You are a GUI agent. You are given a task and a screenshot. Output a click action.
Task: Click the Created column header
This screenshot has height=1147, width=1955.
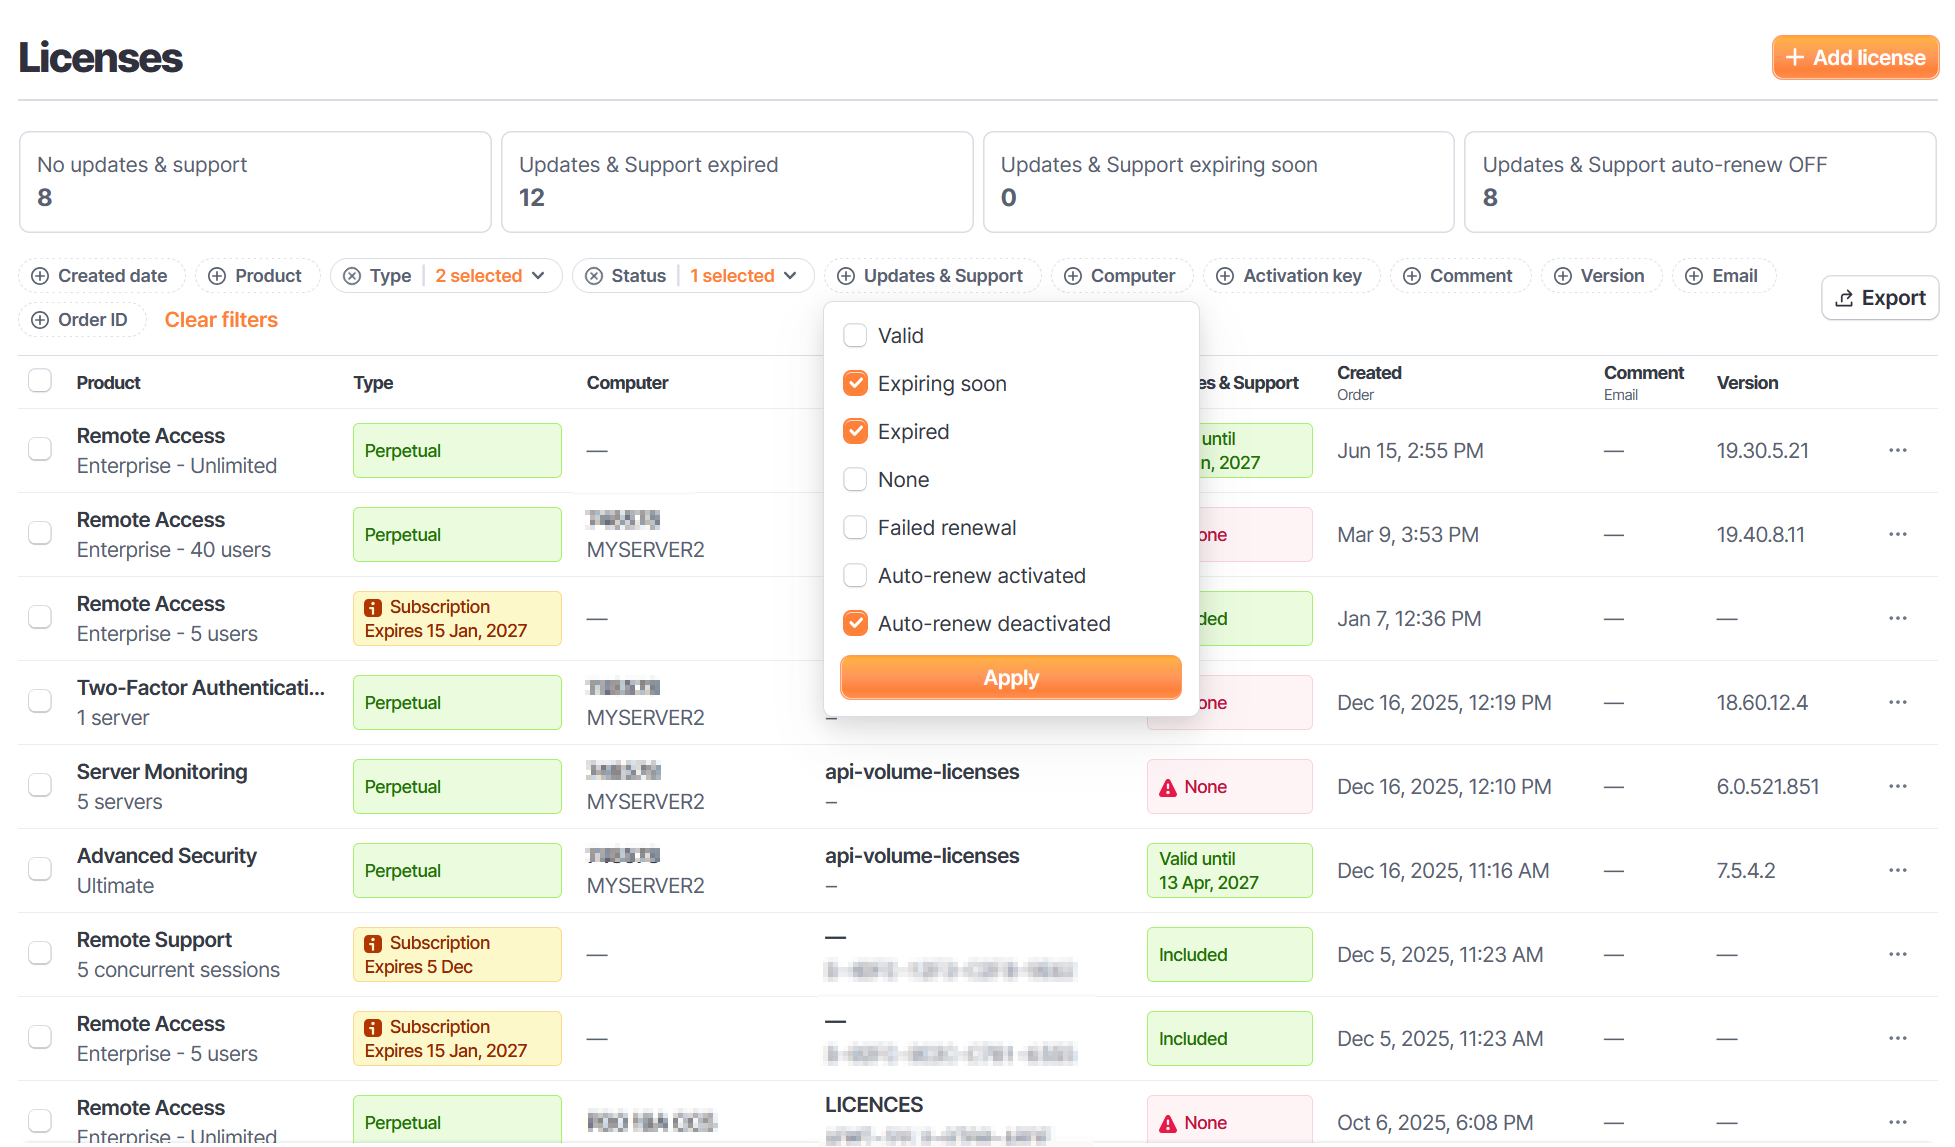(1369, 372)
